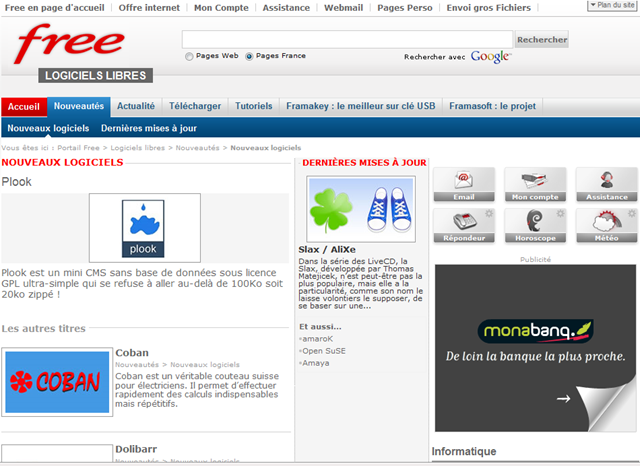Open the Envoi gros Fichiers link

(489, 8)
